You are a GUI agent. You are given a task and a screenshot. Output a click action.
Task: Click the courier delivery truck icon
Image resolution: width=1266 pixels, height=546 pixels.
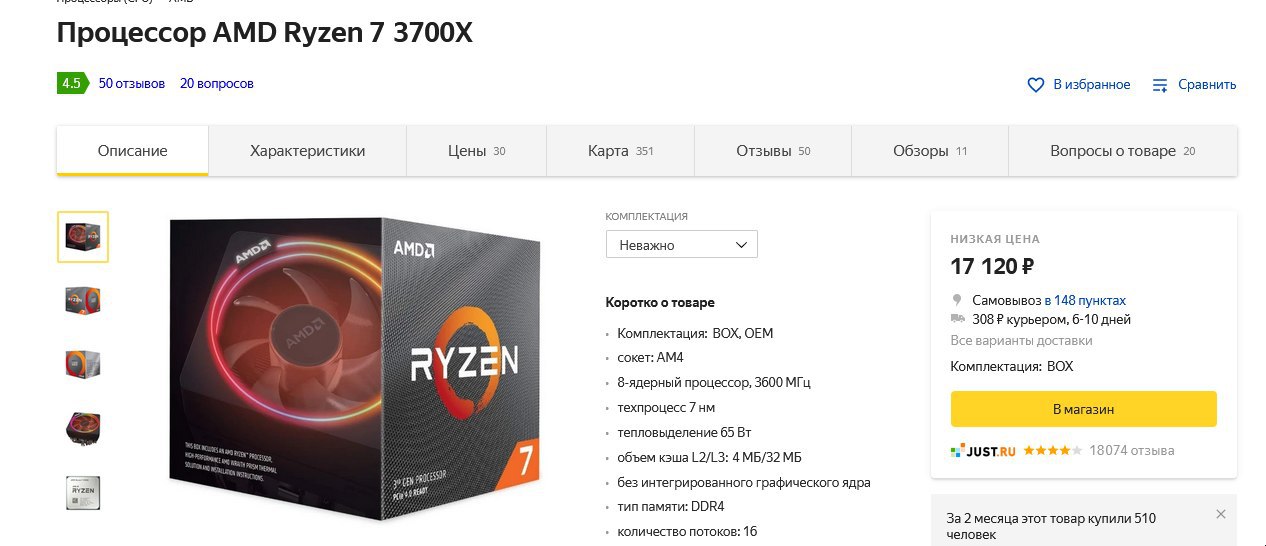[958, 319]
